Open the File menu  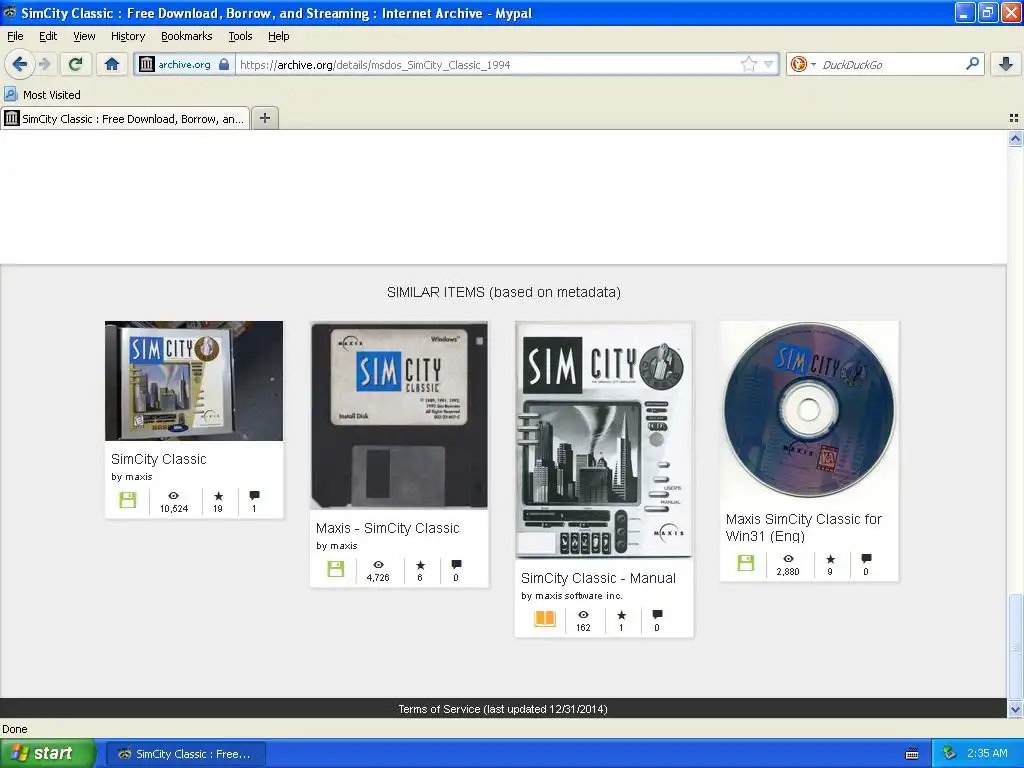pos(15,36)
